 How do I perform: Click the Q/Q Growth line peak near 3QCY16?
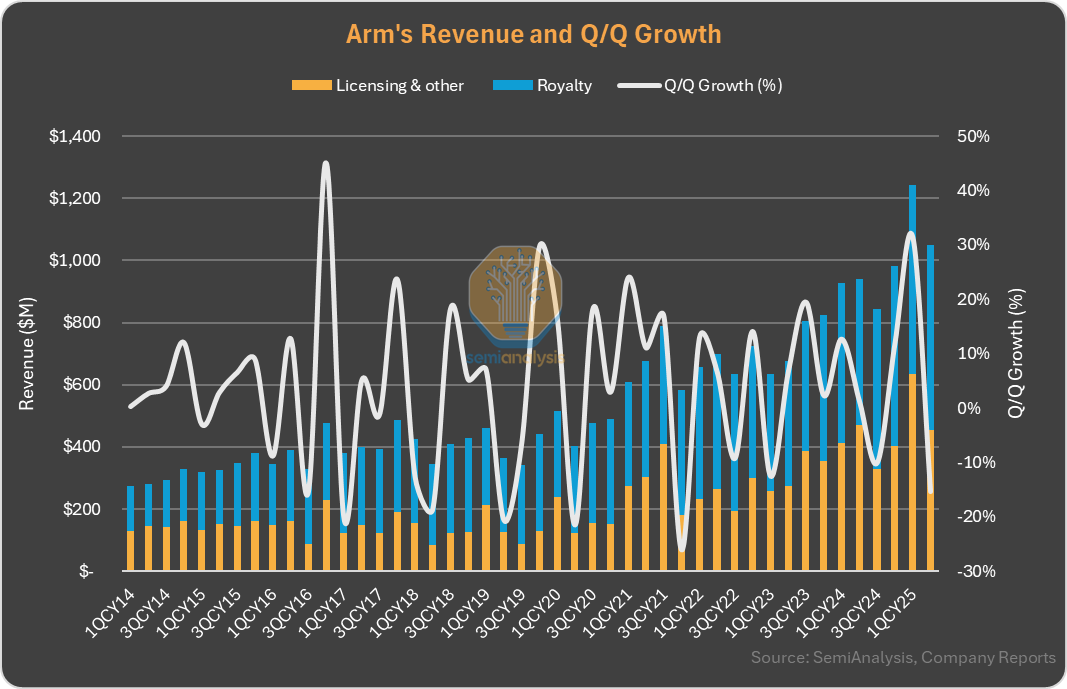tap(325, 165)
